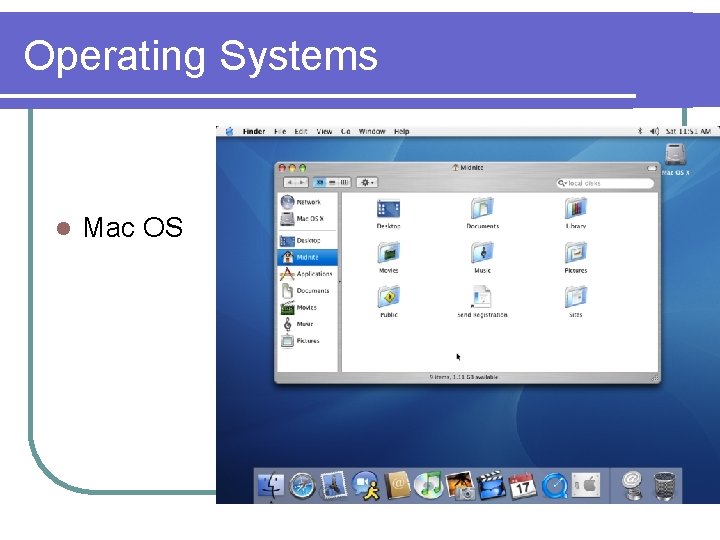Open the Finder icon in the Dock
Screen dimensions: 720x540
[x=271, y=486]
